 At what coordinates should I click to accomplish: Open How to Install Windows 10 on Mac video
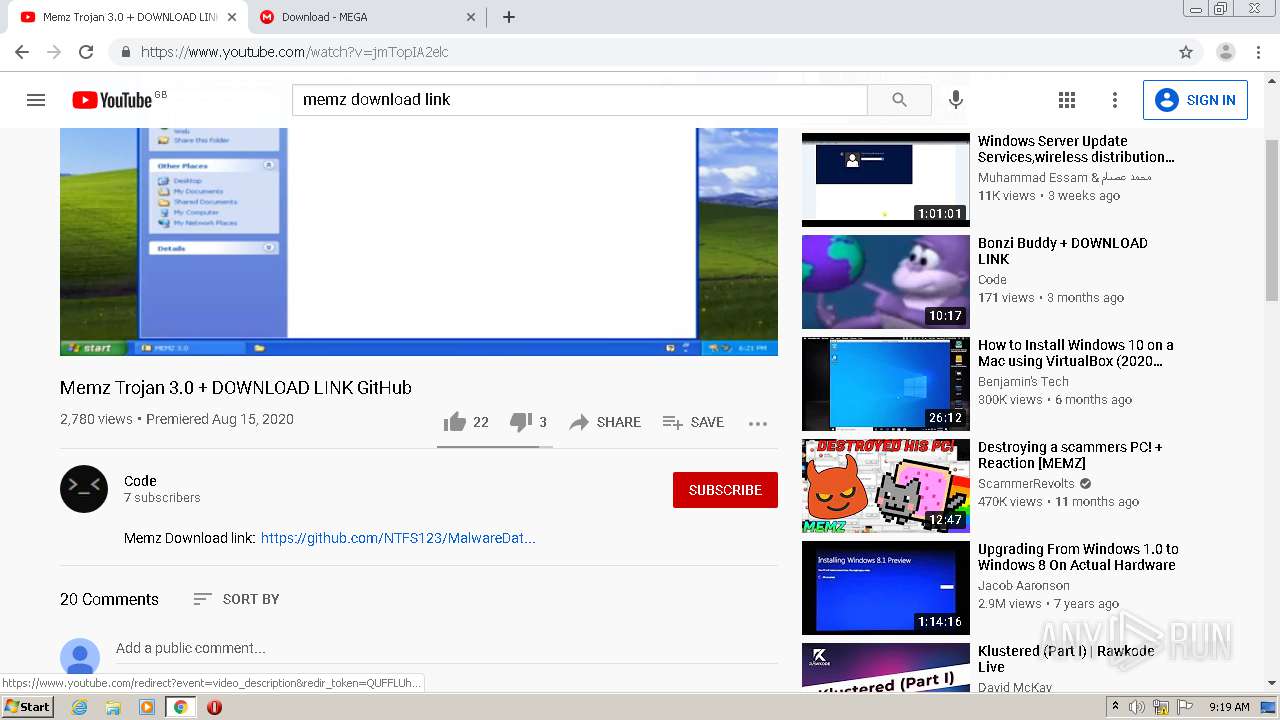click(1076, 353)
